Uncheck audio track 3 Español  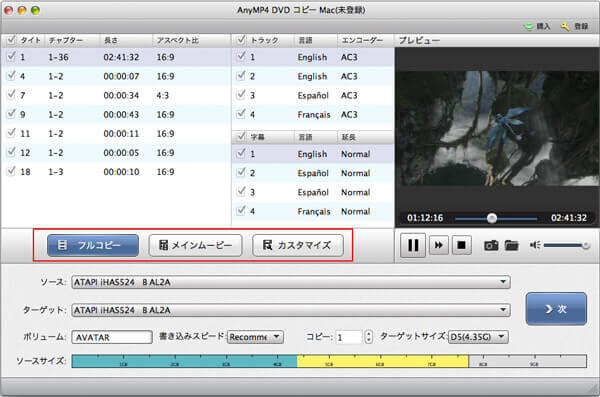[x=241, y=95]
